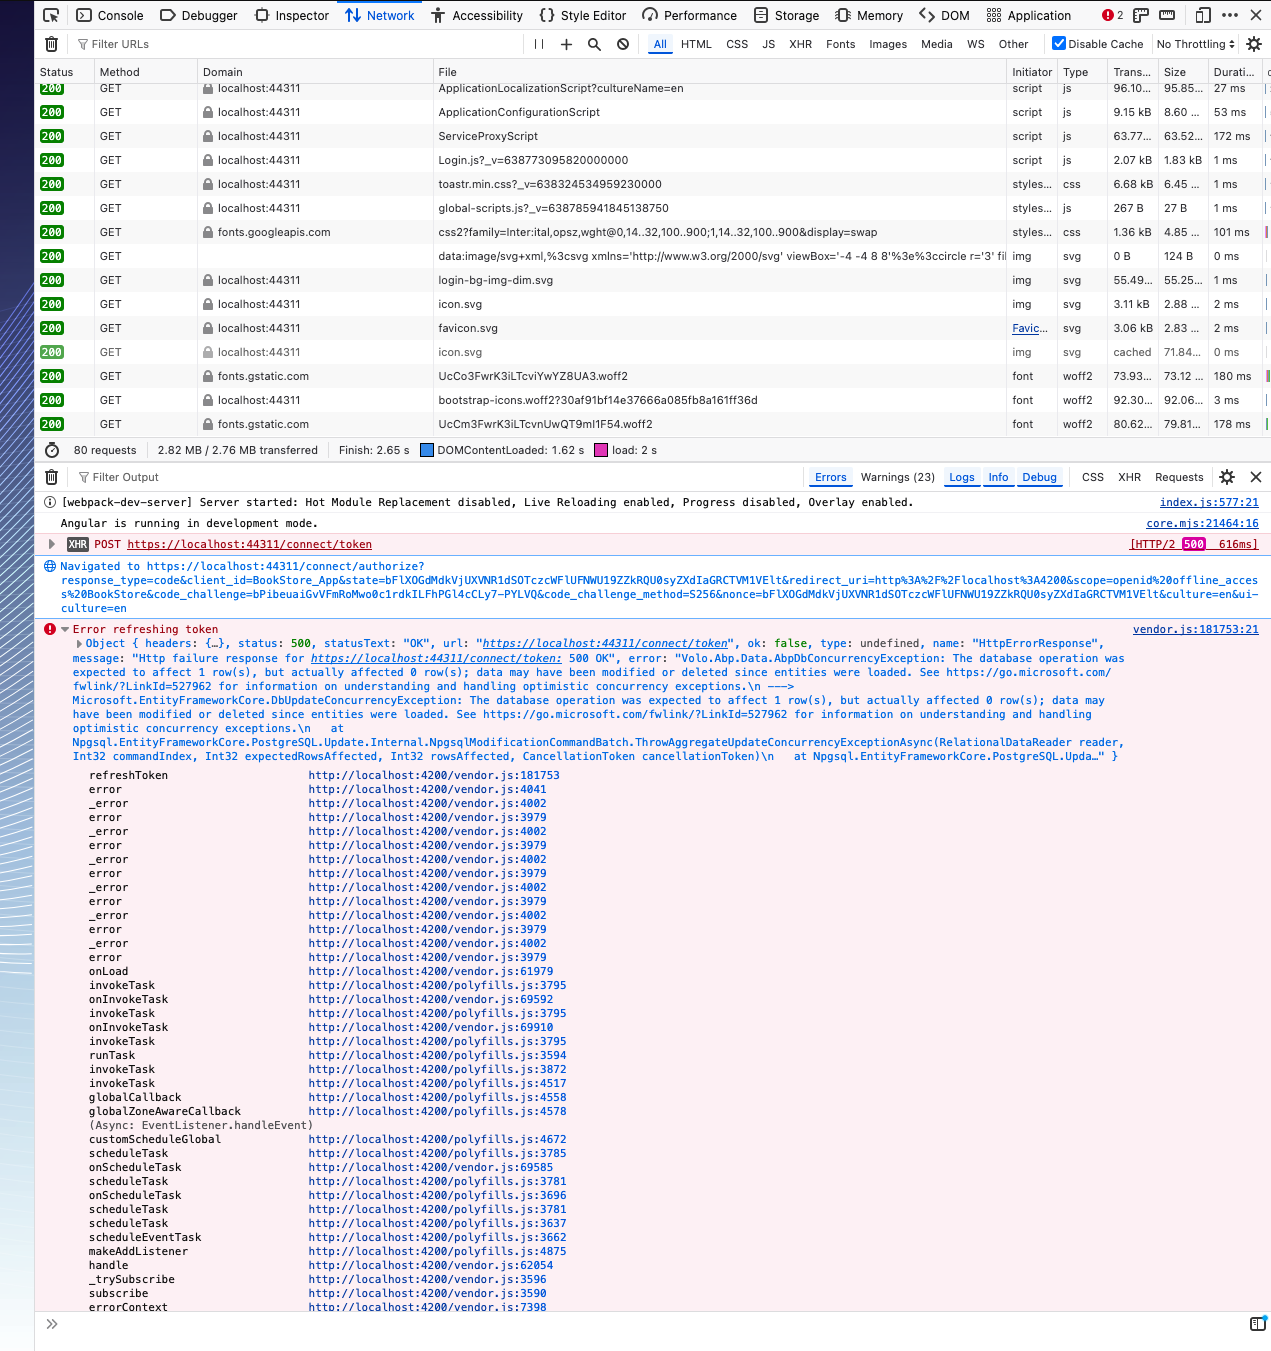
Task: Toggle Errors console filter
Action: tap(830, 477)
